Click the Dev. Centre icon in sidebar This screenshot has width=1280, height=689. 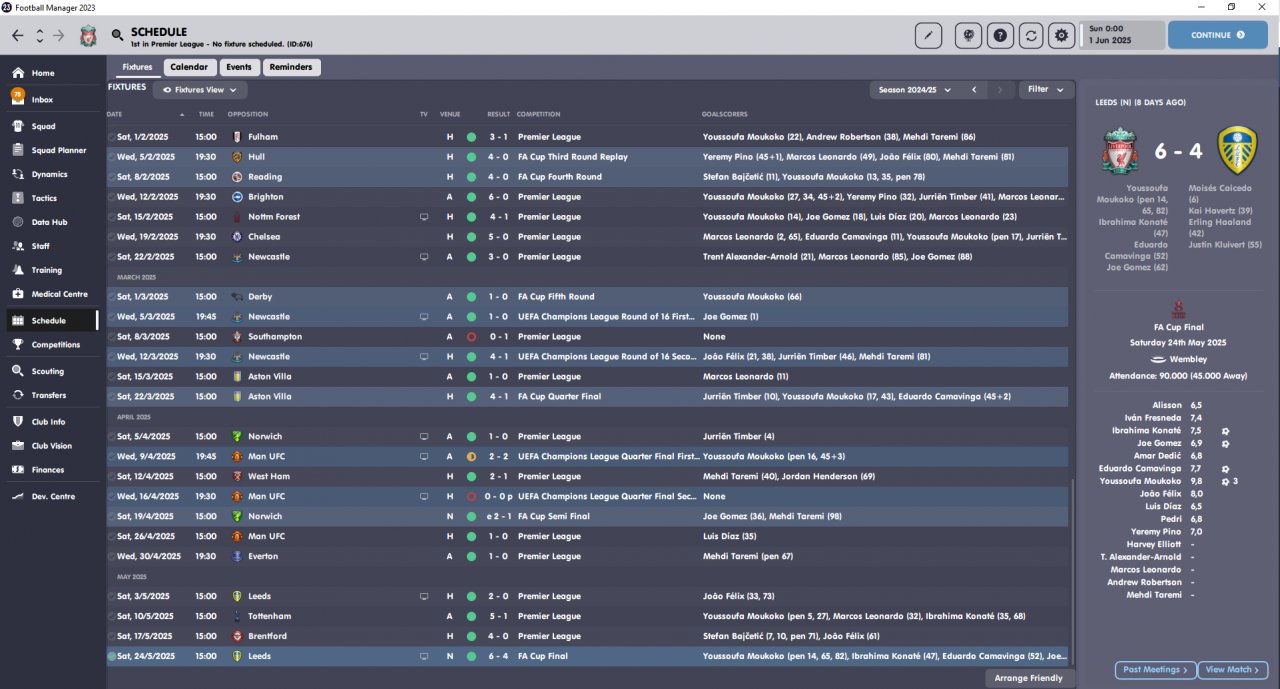coord(18,496)
